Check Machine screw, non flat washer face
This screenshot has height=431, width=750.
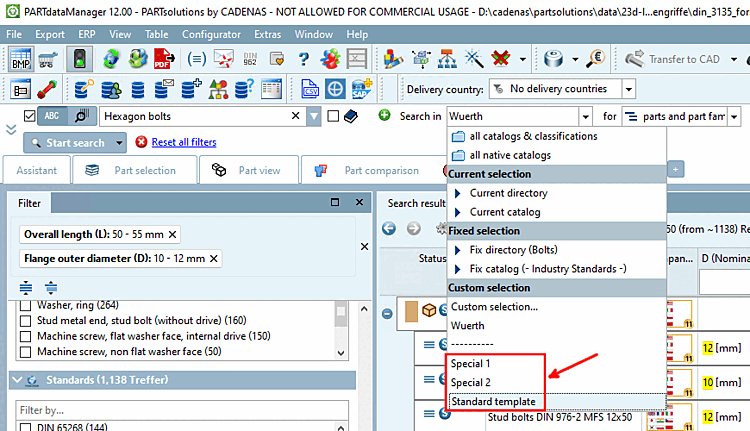pos(26,352)
